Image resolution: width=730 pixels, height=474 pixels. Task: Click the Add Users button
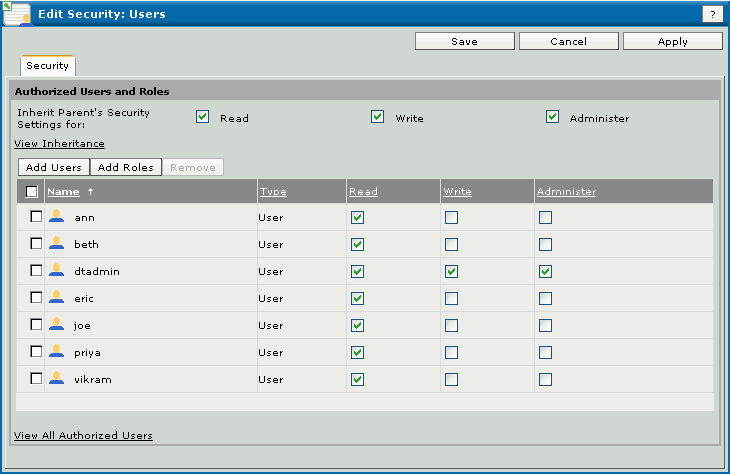coord(54,167)
